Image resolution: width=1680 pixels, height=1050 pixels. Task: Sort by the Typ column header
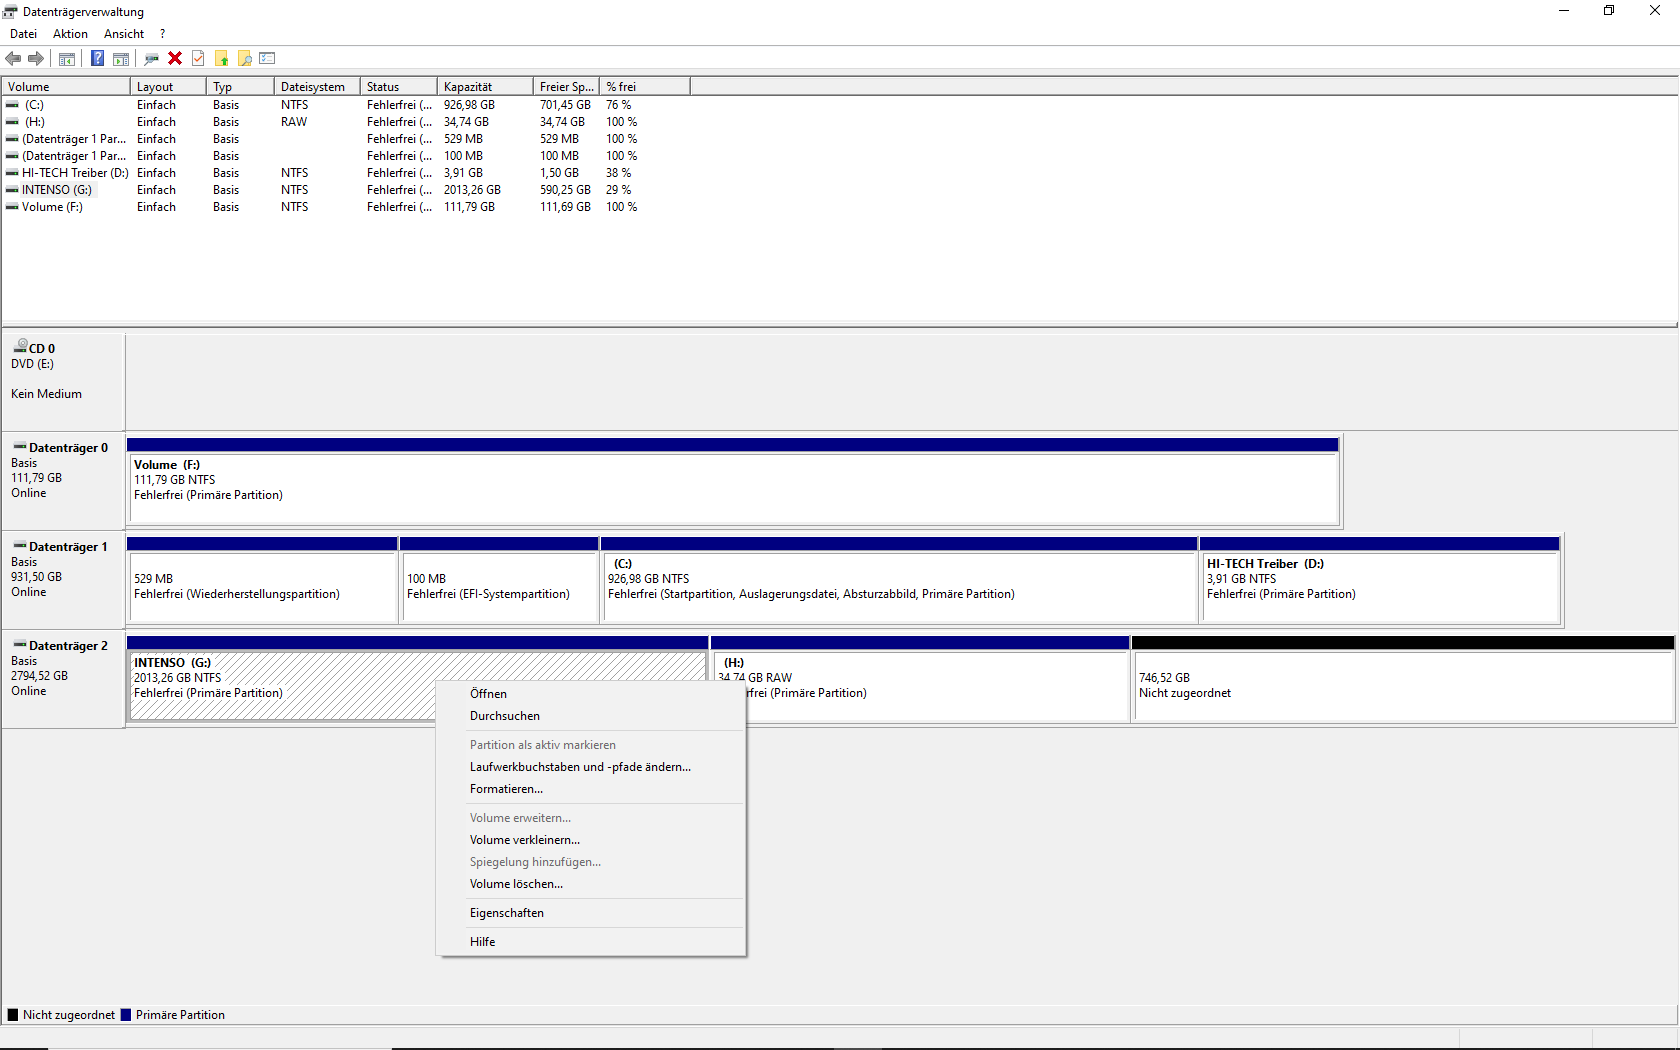coord(240,87)
